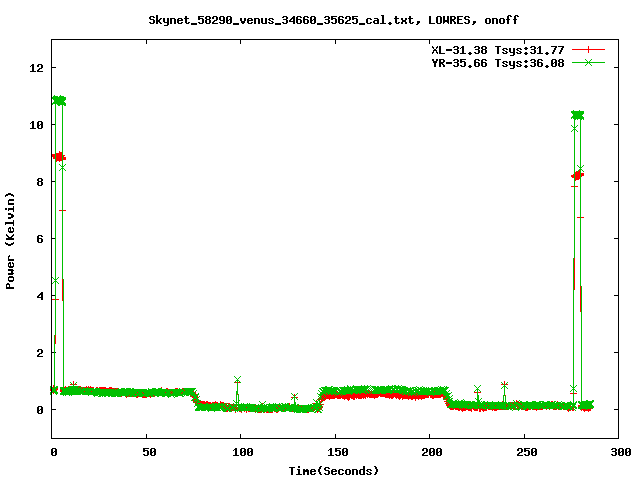The height and width of the screenshot is (480, 640).
Task: Click the Power (Kelvin) axis label
Action: click(10, 241)
